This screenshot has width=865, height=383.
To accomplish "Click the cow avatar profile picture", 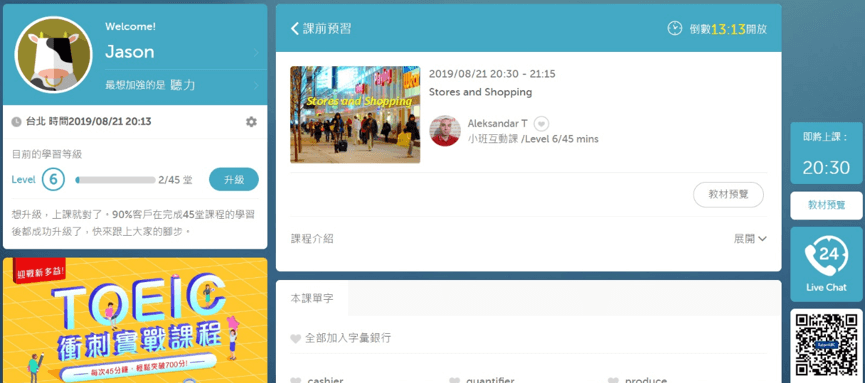I will tap(54, 54).
